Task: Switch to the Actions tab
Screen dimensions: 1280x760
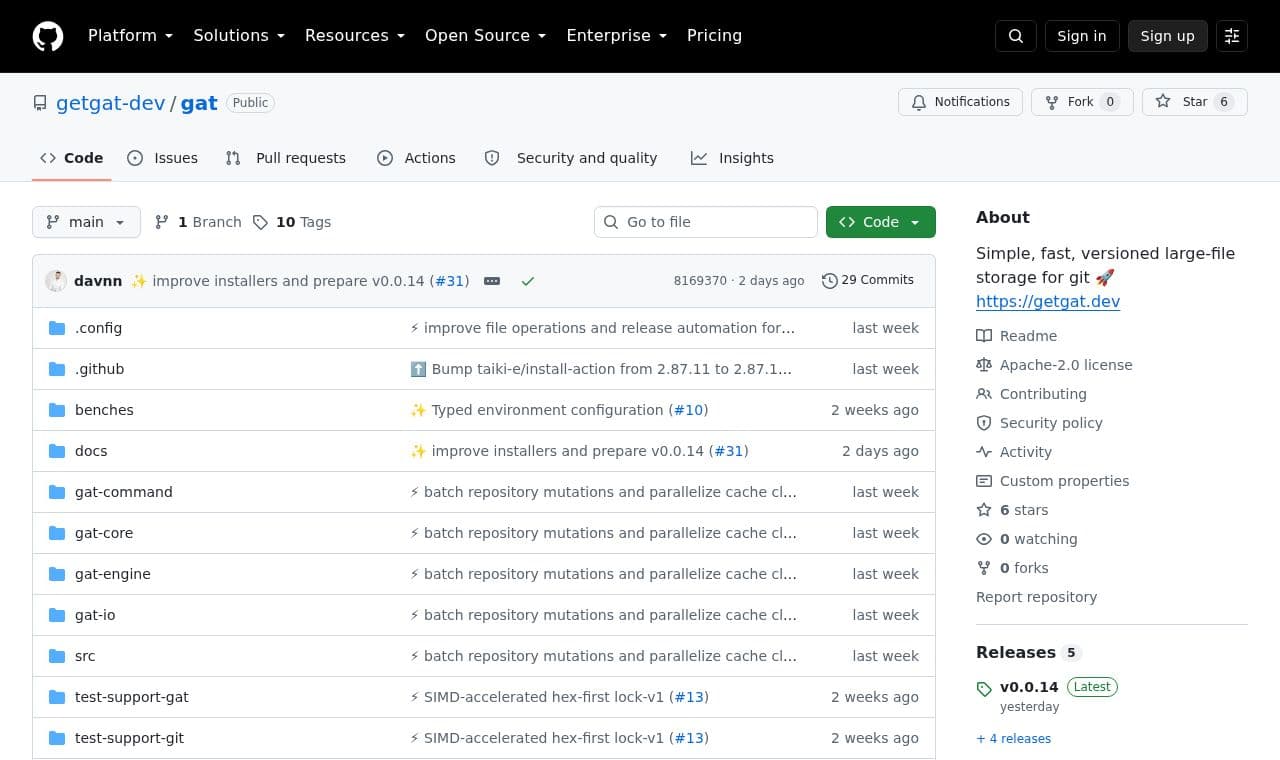Action: pyautogui.click(x=416, y=158)
